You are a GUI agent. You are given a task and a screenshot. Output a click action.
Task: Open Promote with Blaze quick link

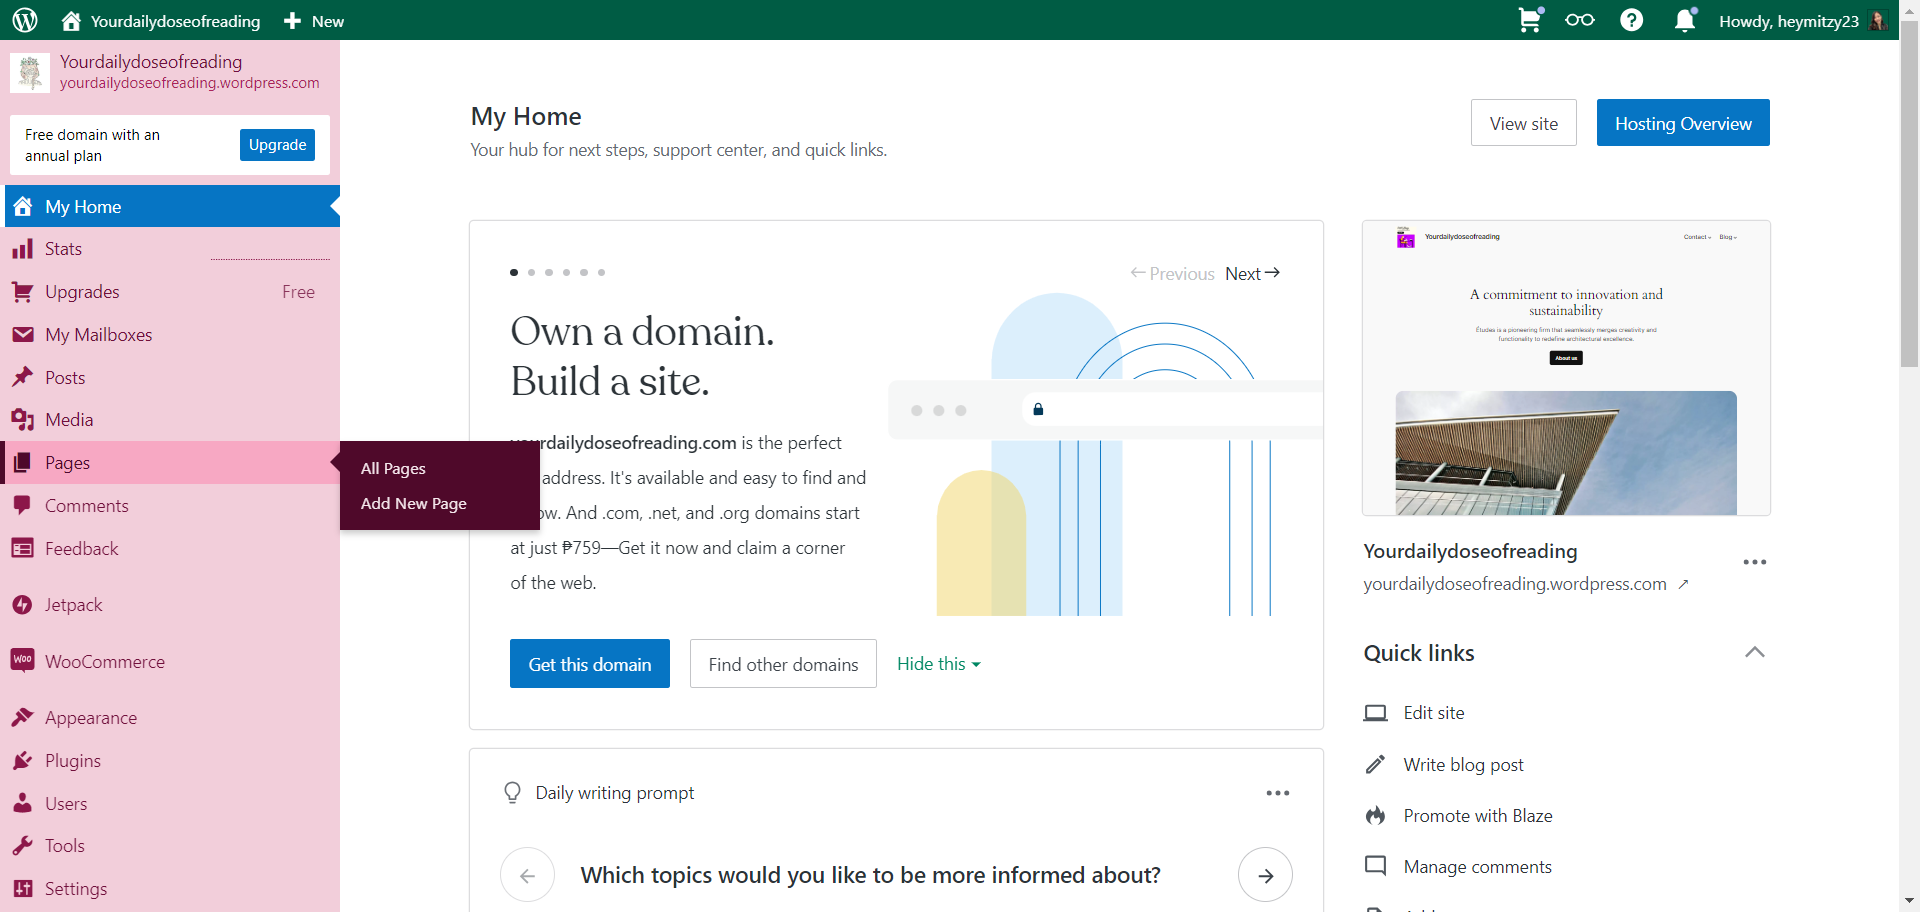[x=1478, y=816]
